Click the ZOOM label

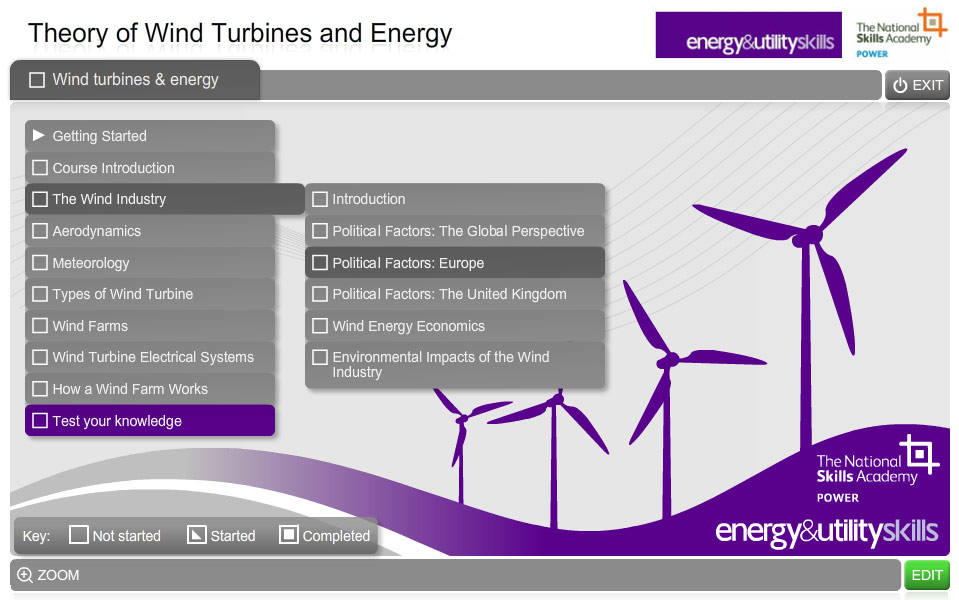[x=58, y=575]
